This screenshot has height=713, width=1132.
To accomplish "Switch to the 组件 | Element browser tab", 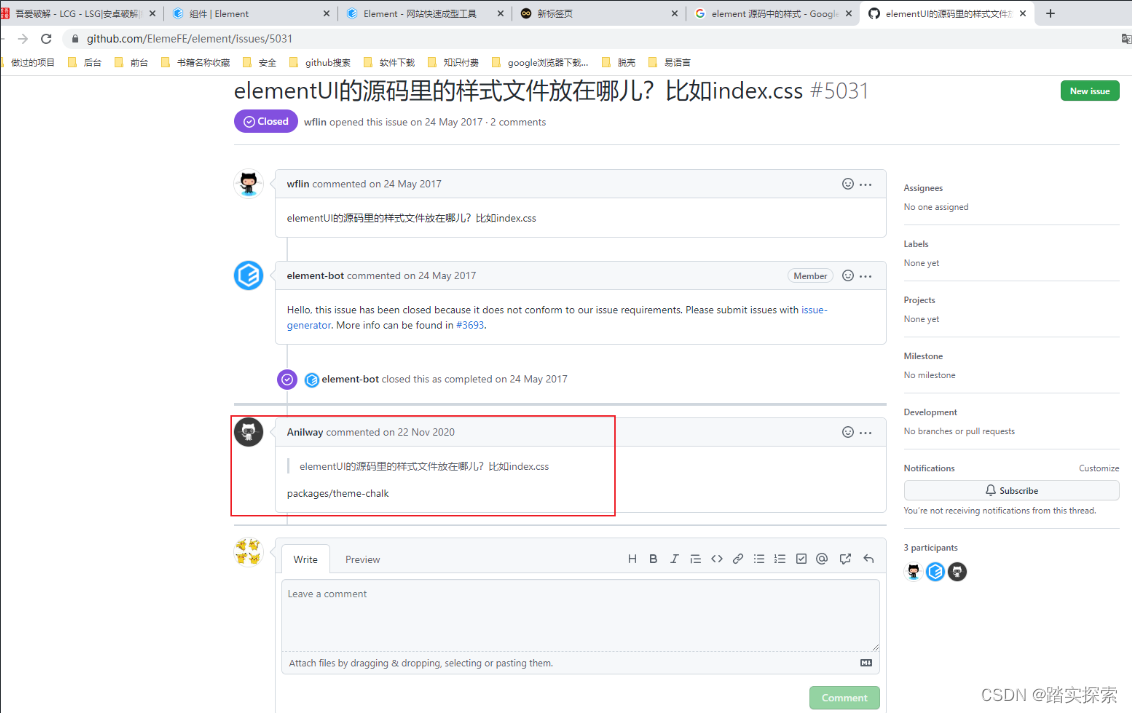I will click(249, 13).
